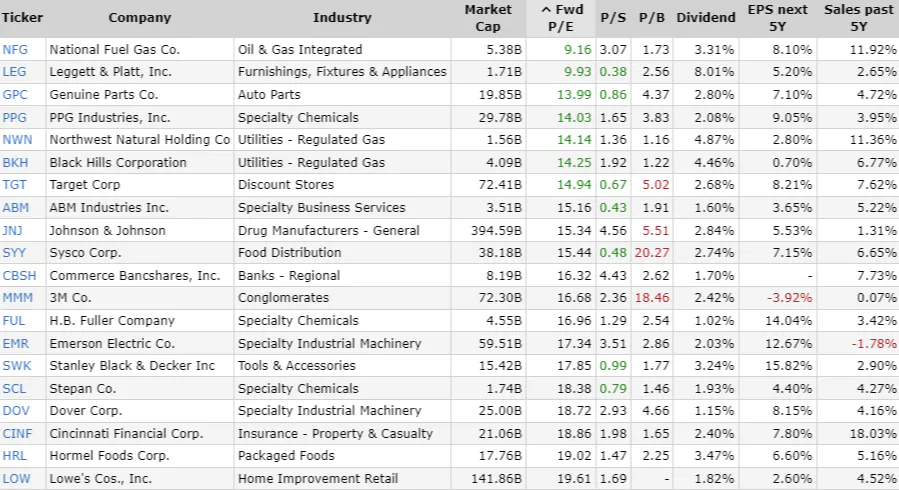The image size is (899, 490).
Task: Open the SYY ticker link
Action: [x=14, y=253]
